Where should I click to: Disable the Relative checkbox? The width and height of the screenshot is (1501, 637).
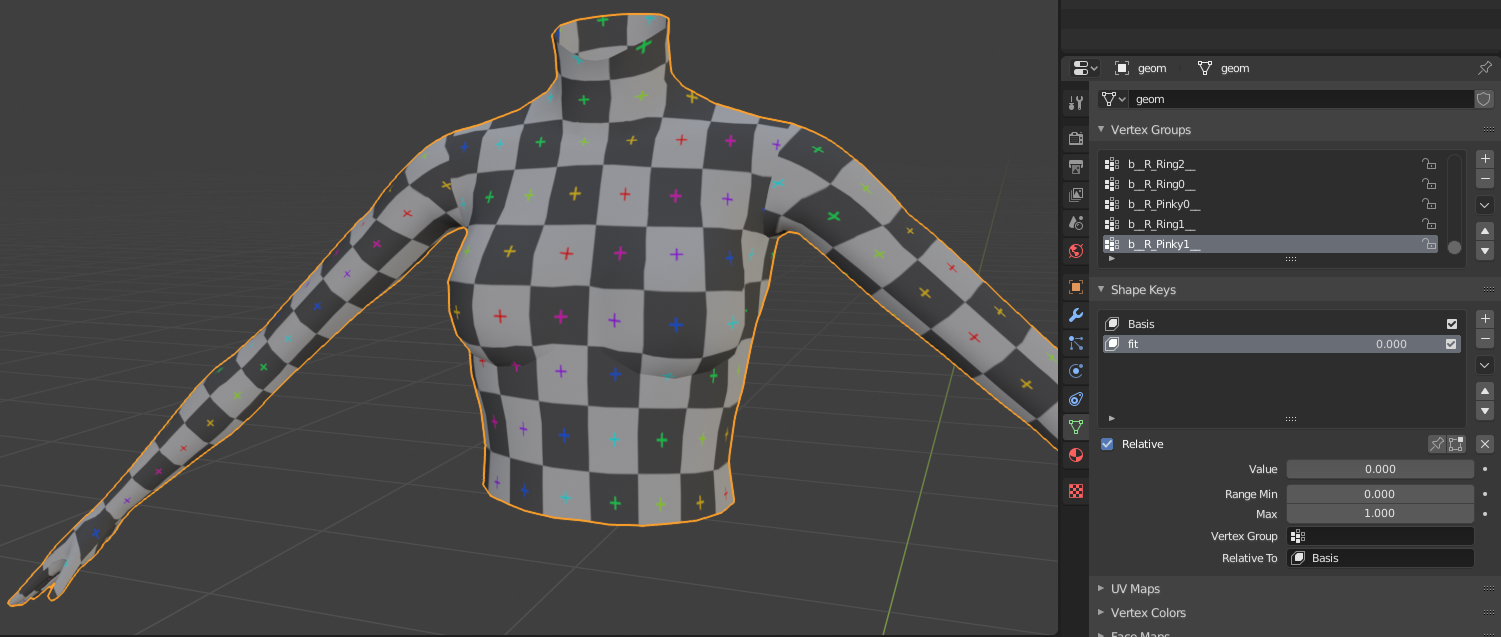1107,444
